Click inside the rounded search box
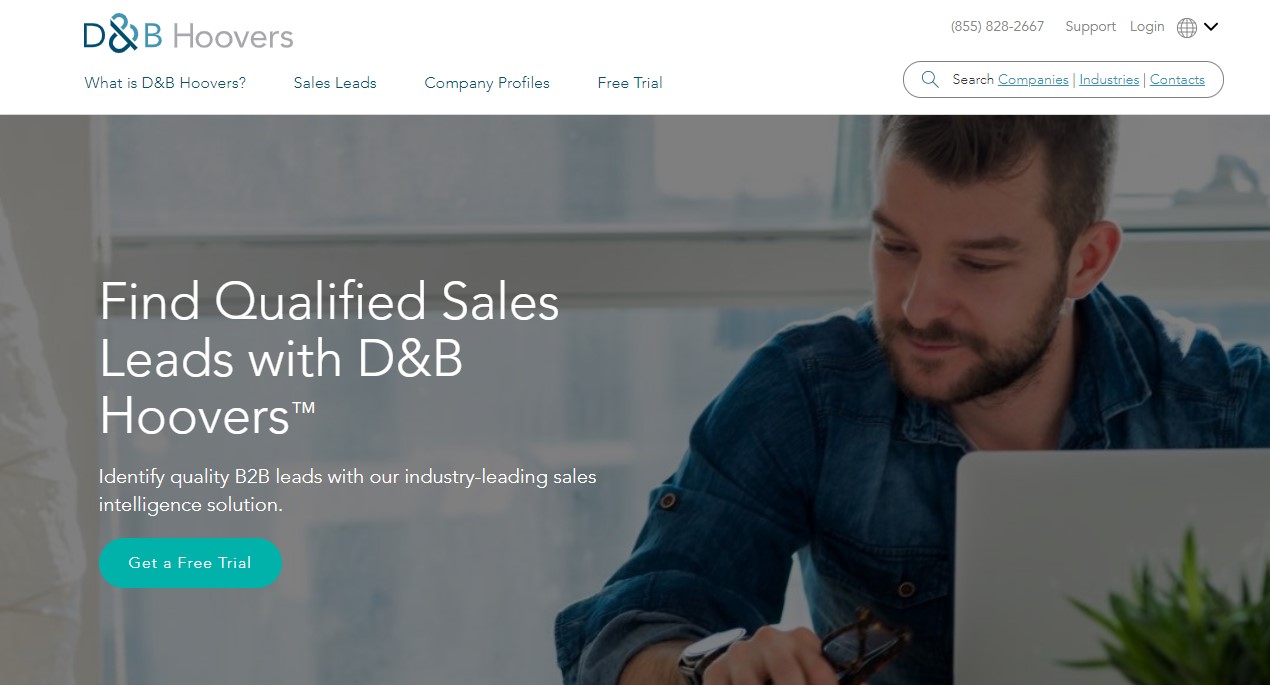 click(1063, 80)
